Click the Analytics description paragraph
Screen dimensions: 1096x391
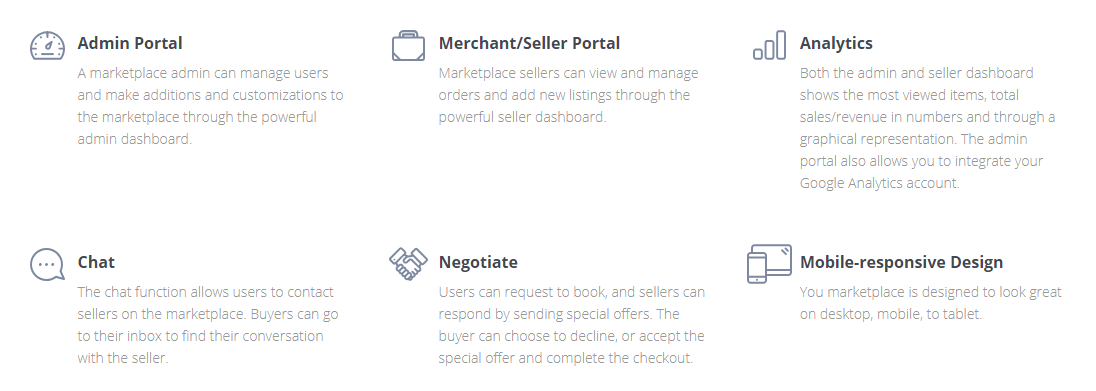pos(928,128)
